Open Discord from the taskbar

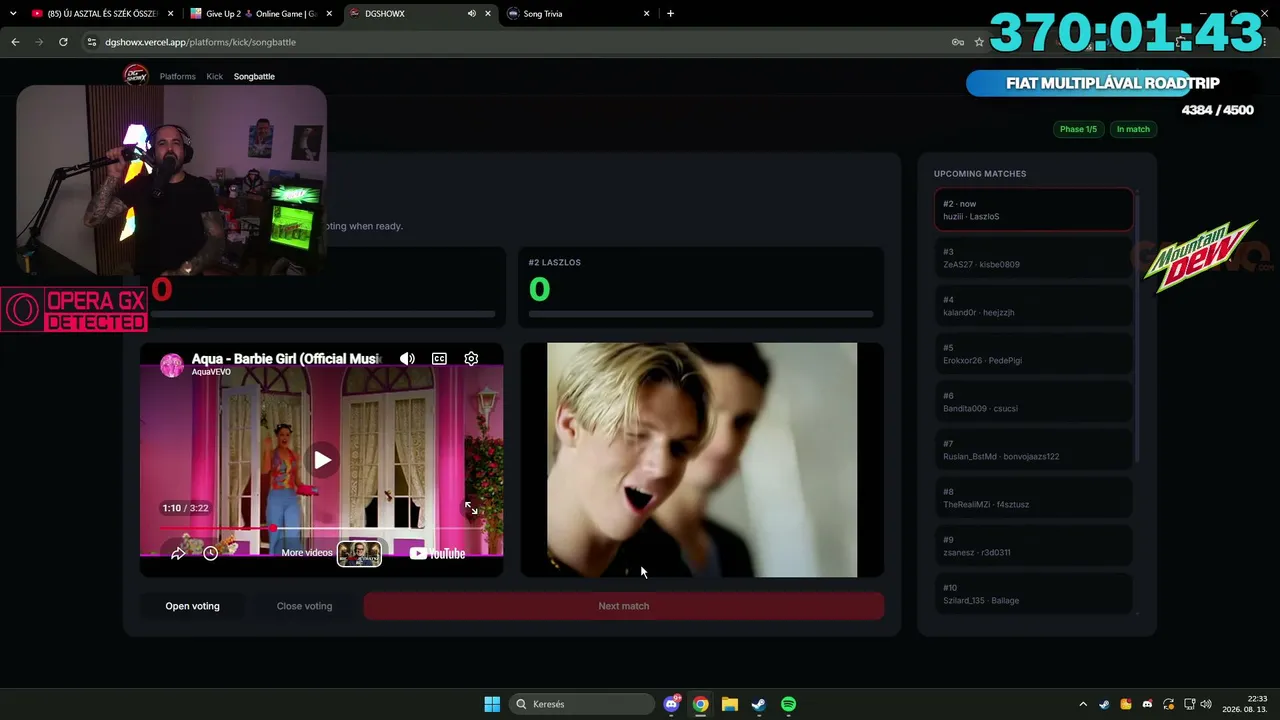(x=672, y=704)
